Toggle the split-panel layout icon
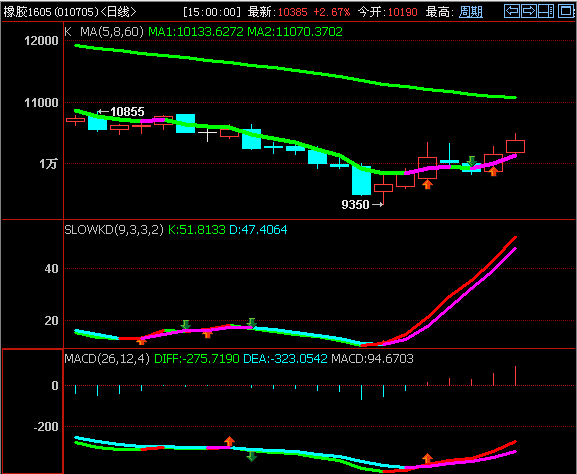The height and width of the screenshot is (474, 577). tap(546, 11)
